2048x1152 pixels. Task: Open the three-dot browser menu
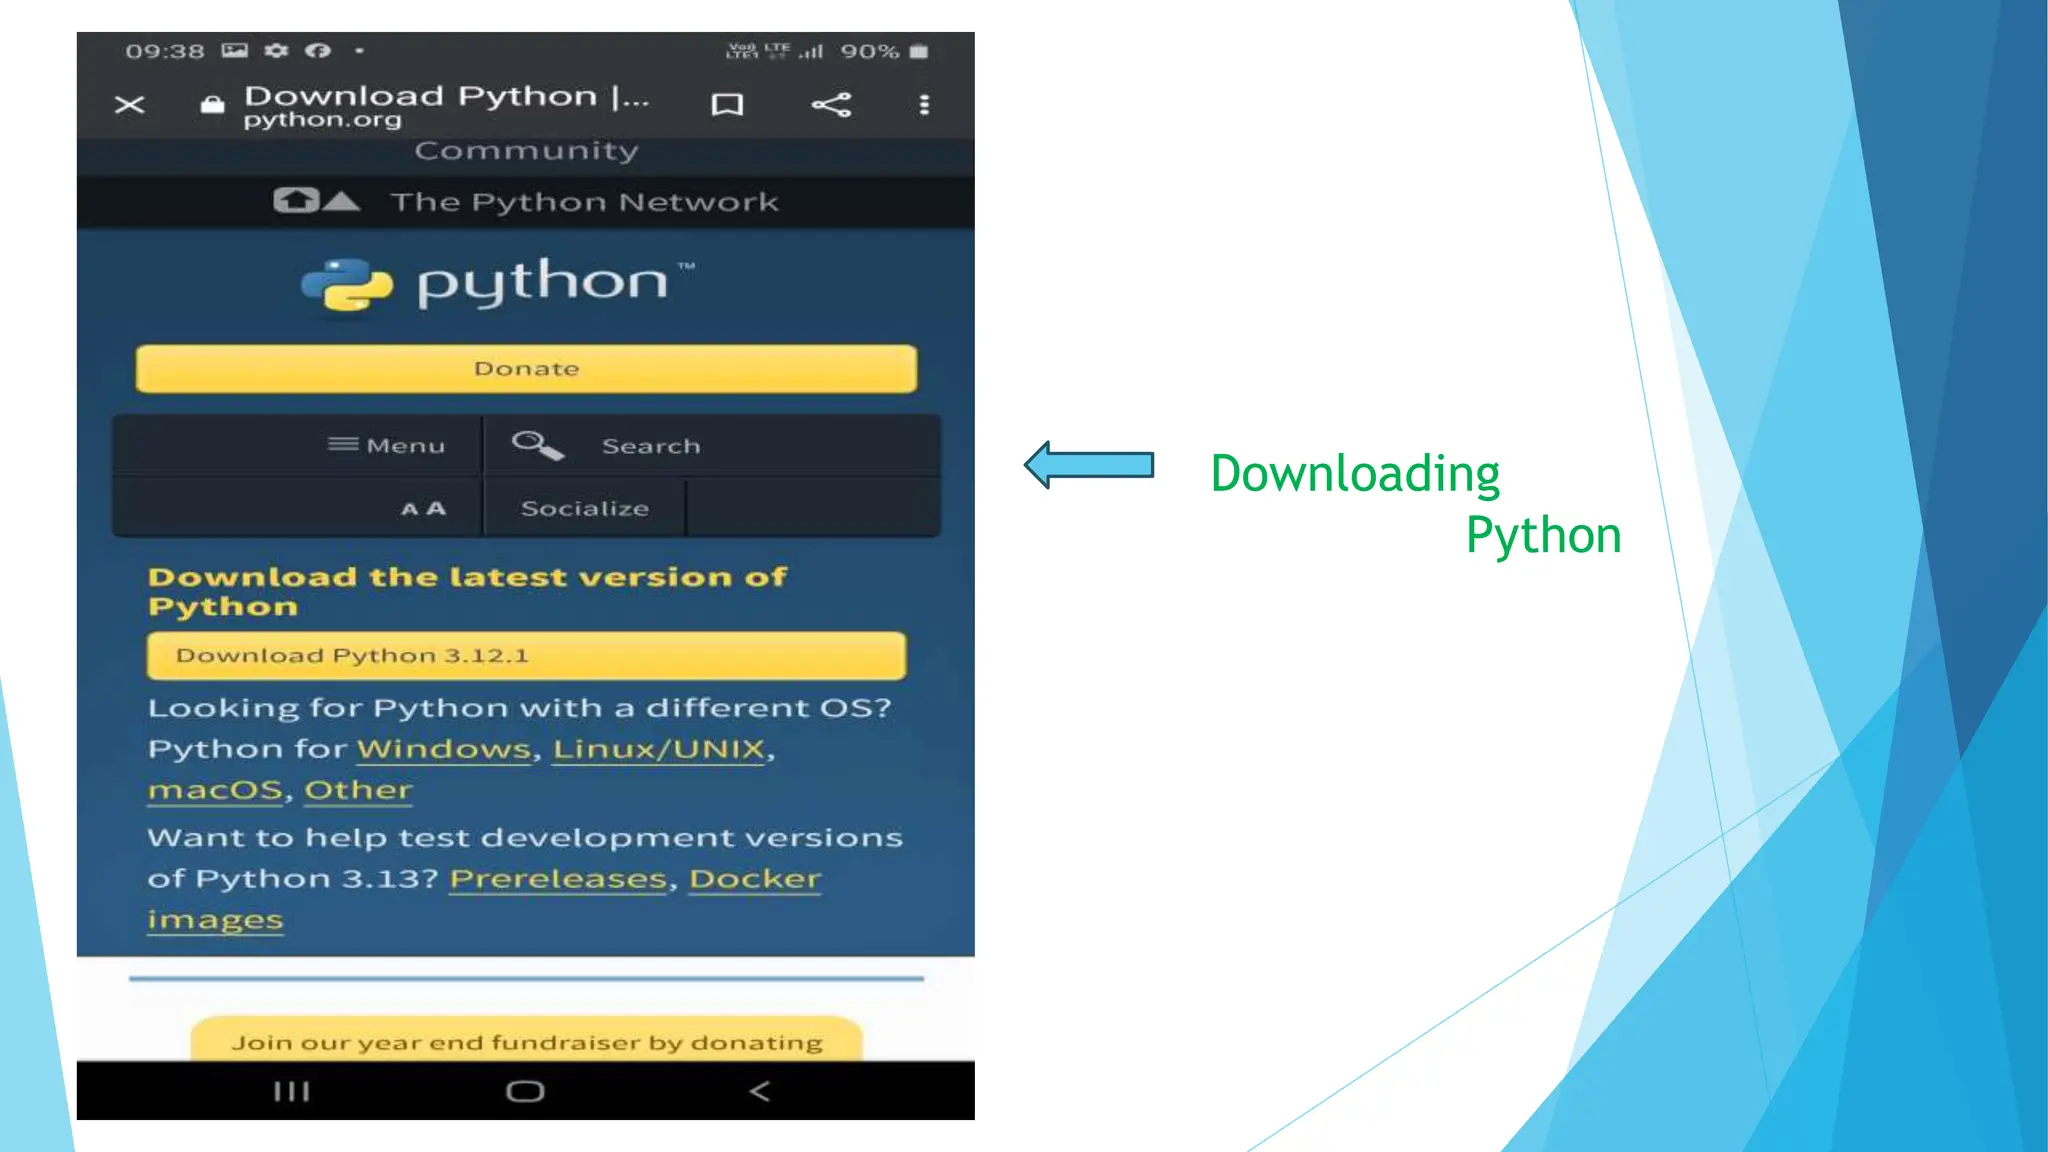click(x=924, y=105)
